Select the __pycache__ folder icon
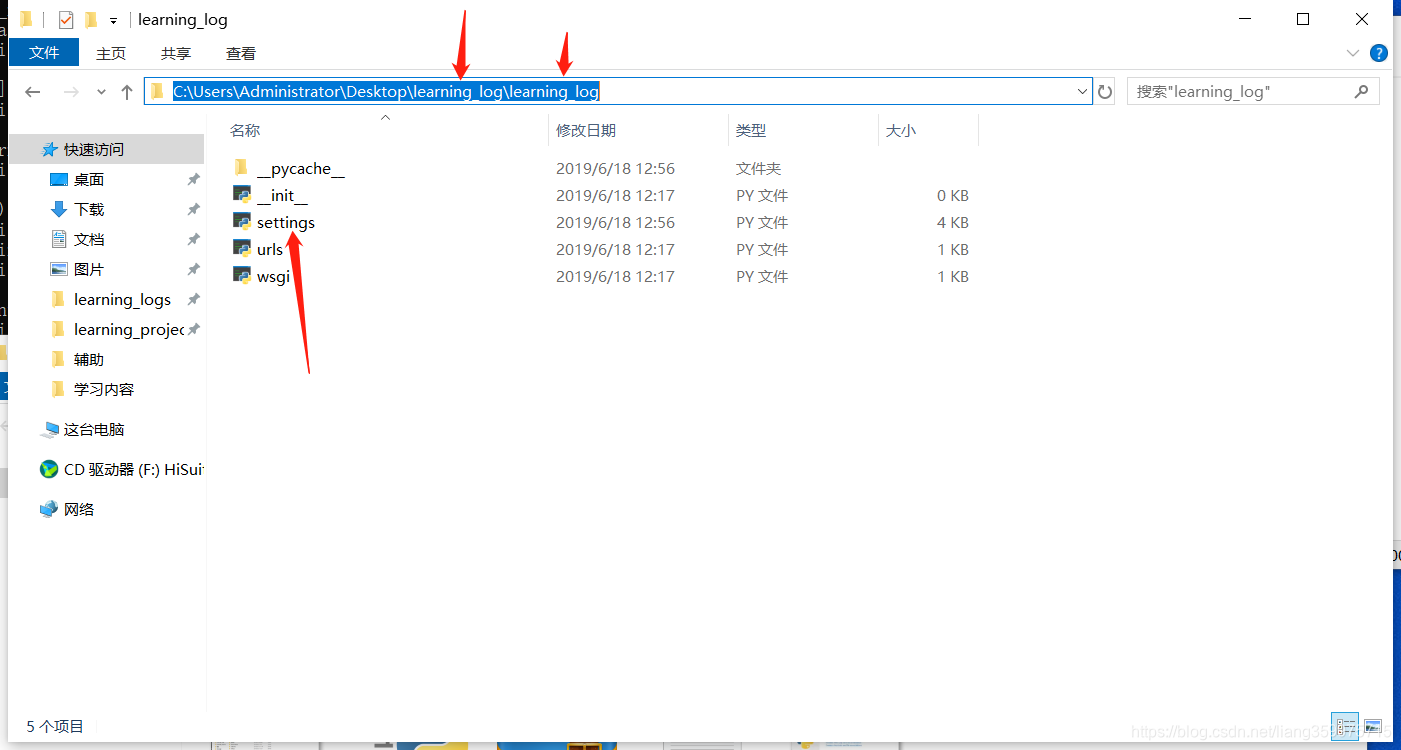 click(x=241, y=168)
